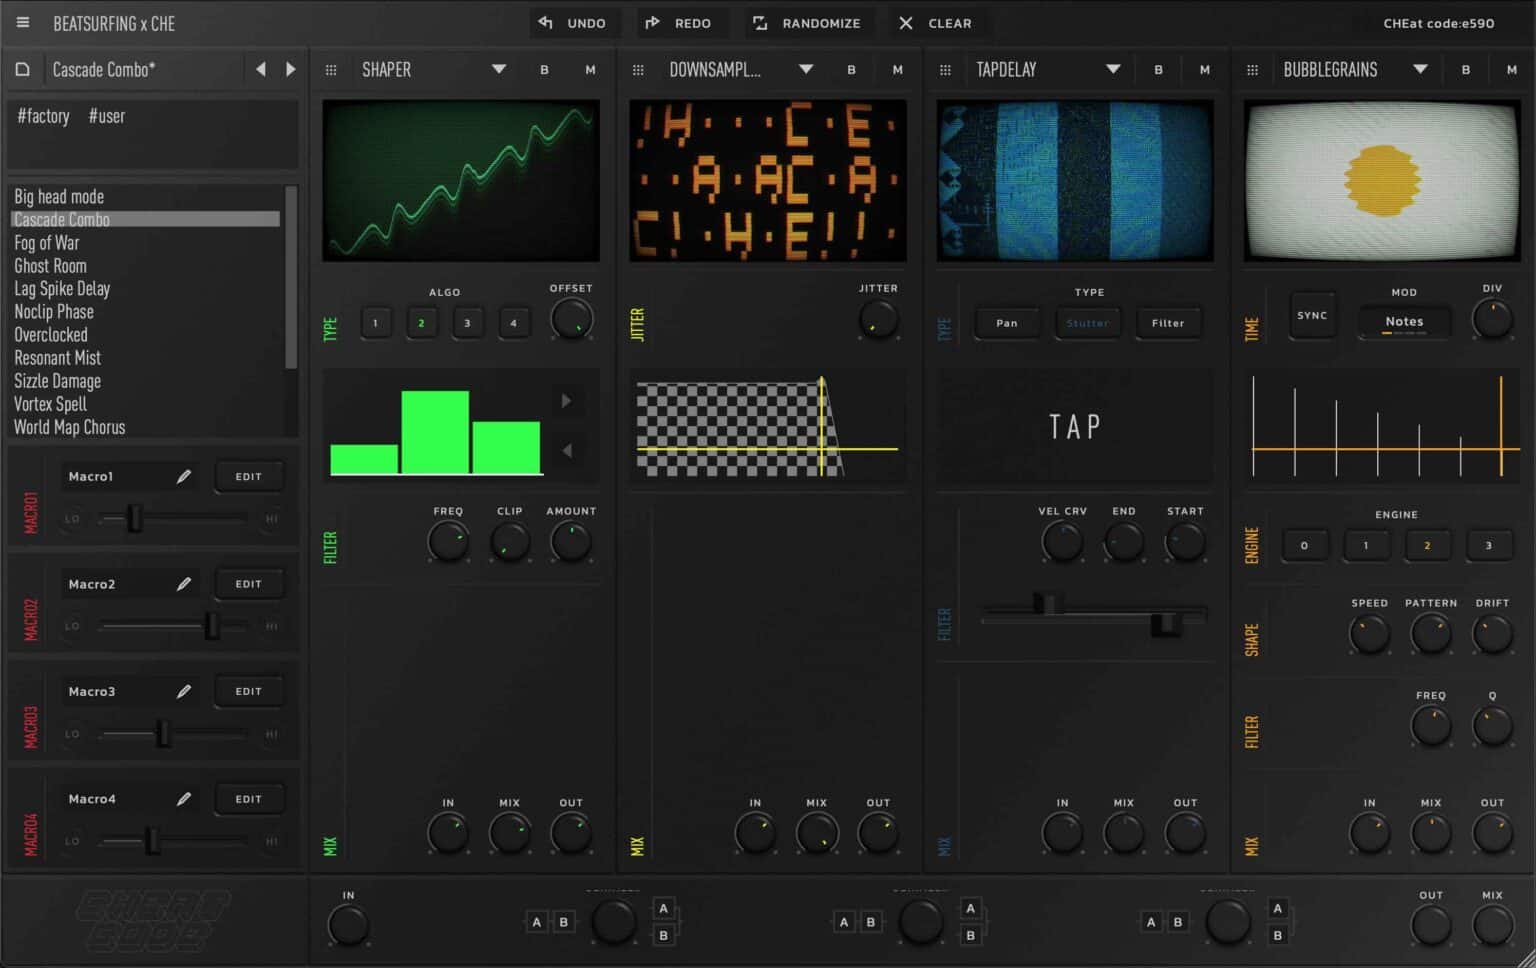1536x968 pixels.
Task: Open the SHAPER effect selector dropdown
Action: 498,69
